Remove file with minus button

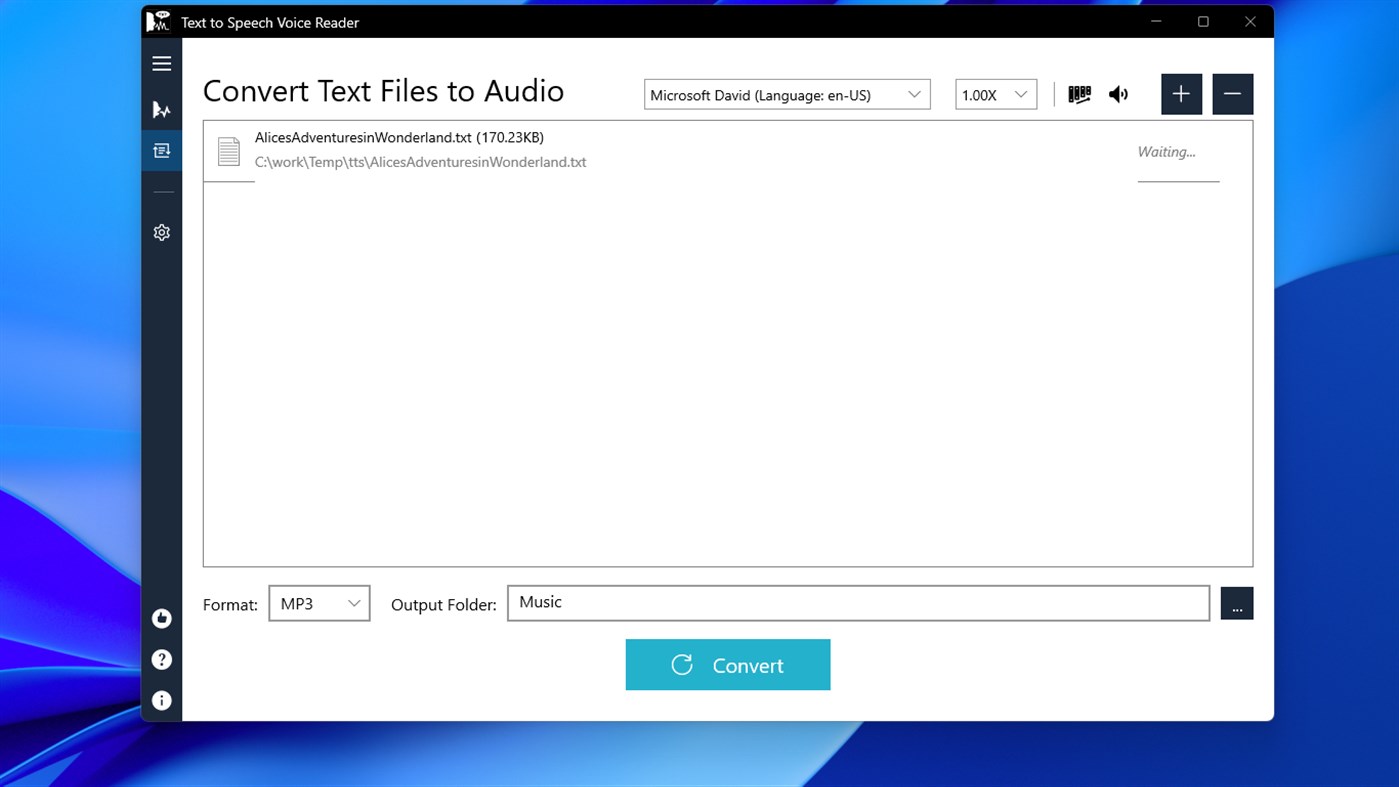[1232, 94]
